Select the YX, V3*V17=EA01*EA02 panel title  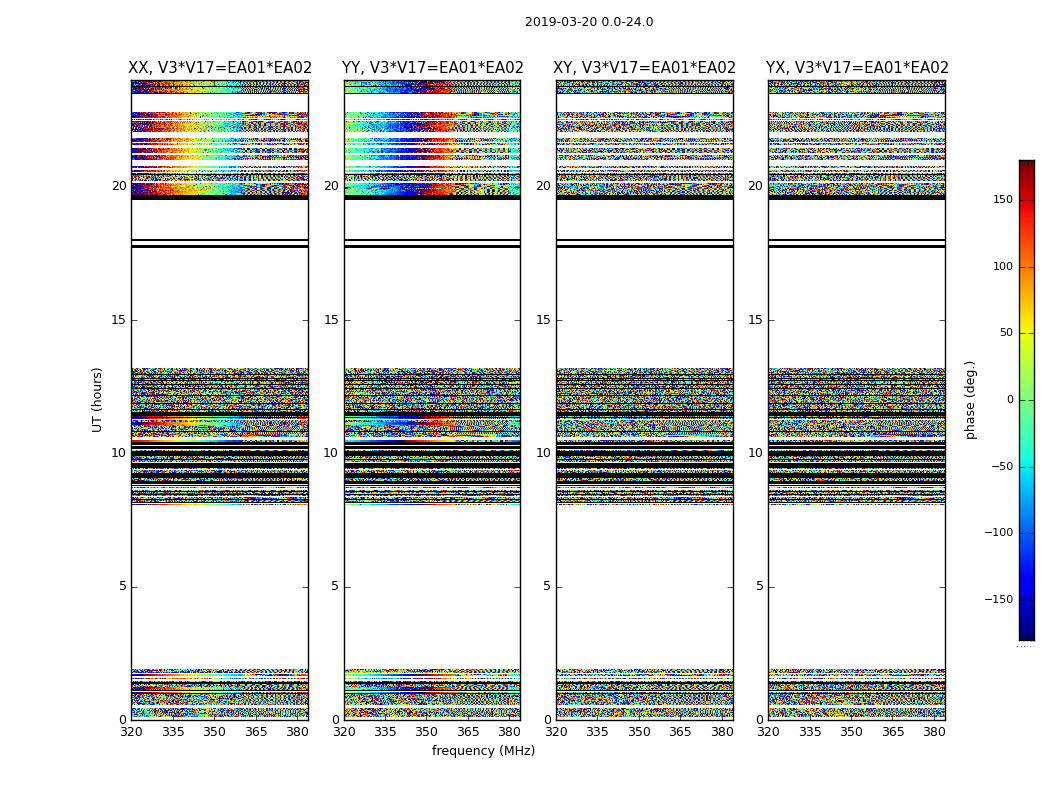[857, 68]
